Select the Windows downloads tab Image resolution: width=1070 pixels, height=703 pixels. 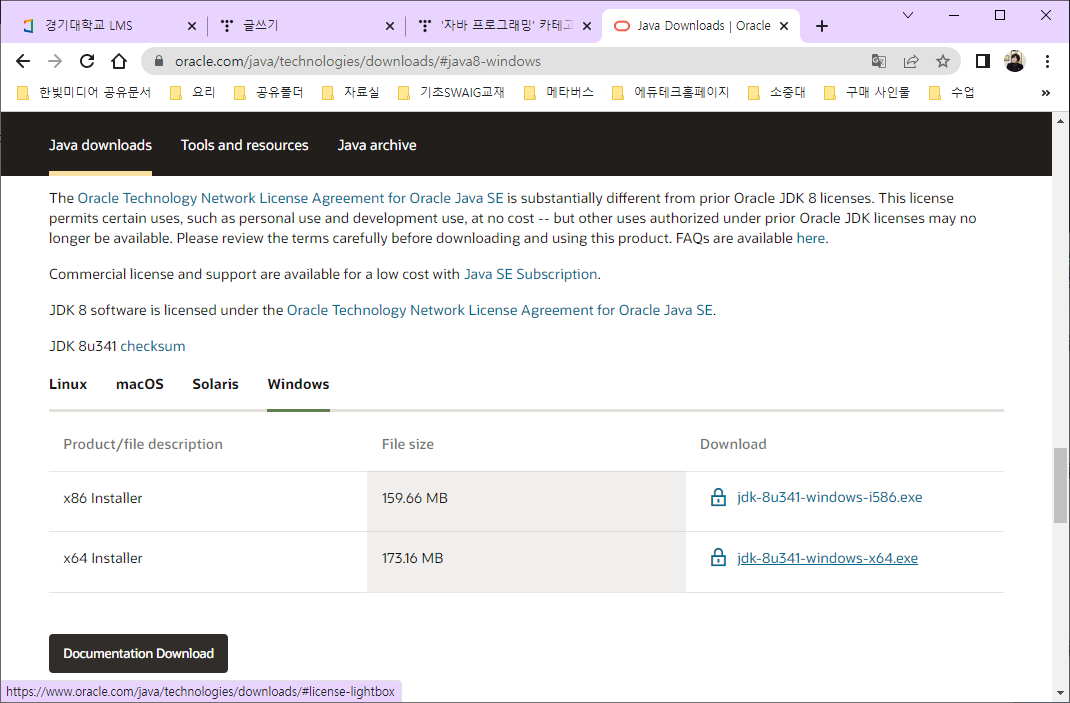click(298, 384)
